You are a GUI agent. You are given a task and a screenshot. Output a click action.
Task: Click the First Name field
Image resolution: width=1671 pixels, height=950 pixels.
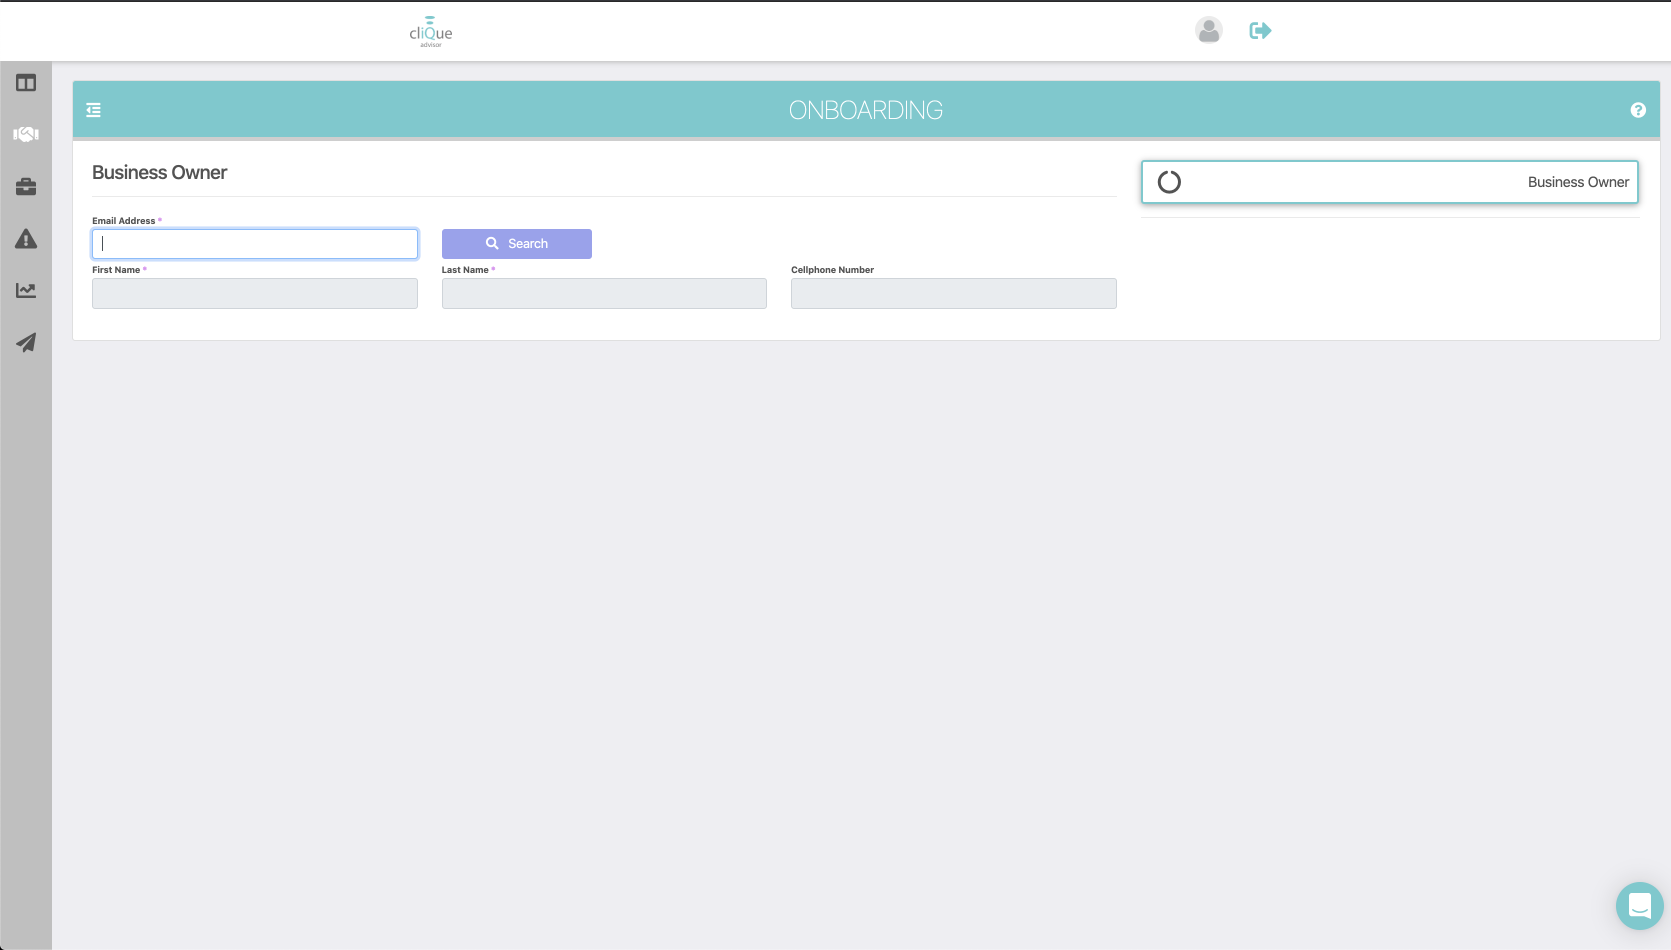point(255,293)
